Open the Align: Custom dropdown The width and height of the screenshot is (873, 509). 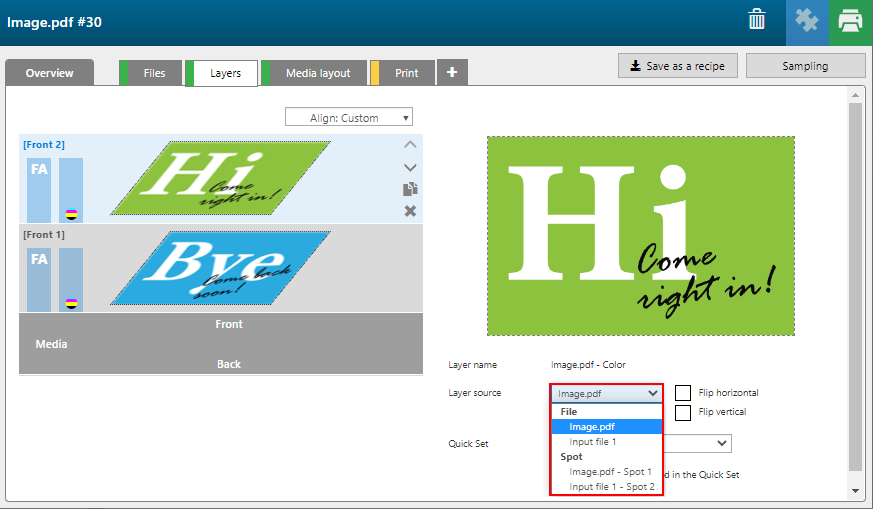click(x=348, y=118)
